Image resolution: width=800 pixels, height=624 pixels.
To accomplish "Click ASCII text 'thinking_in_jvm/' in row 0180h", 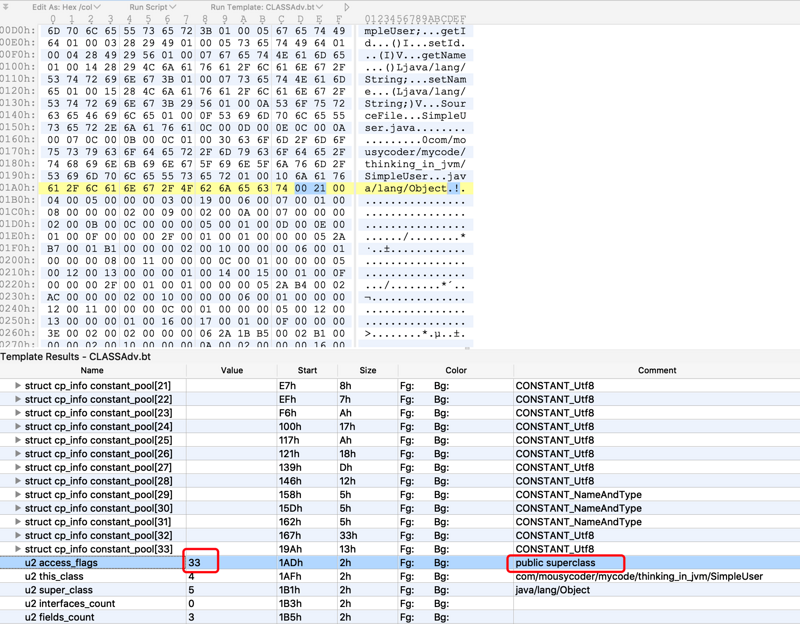I will (415, 164).
